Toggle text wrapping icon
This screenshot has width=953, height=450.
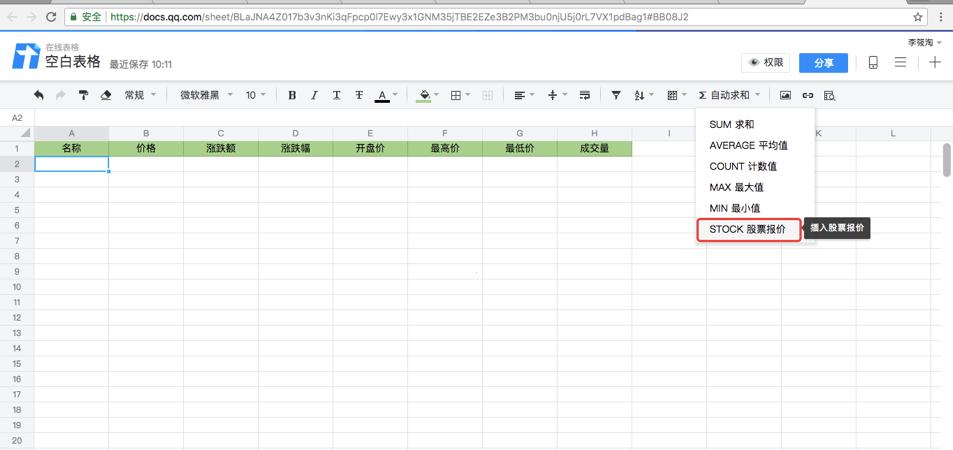585,95
